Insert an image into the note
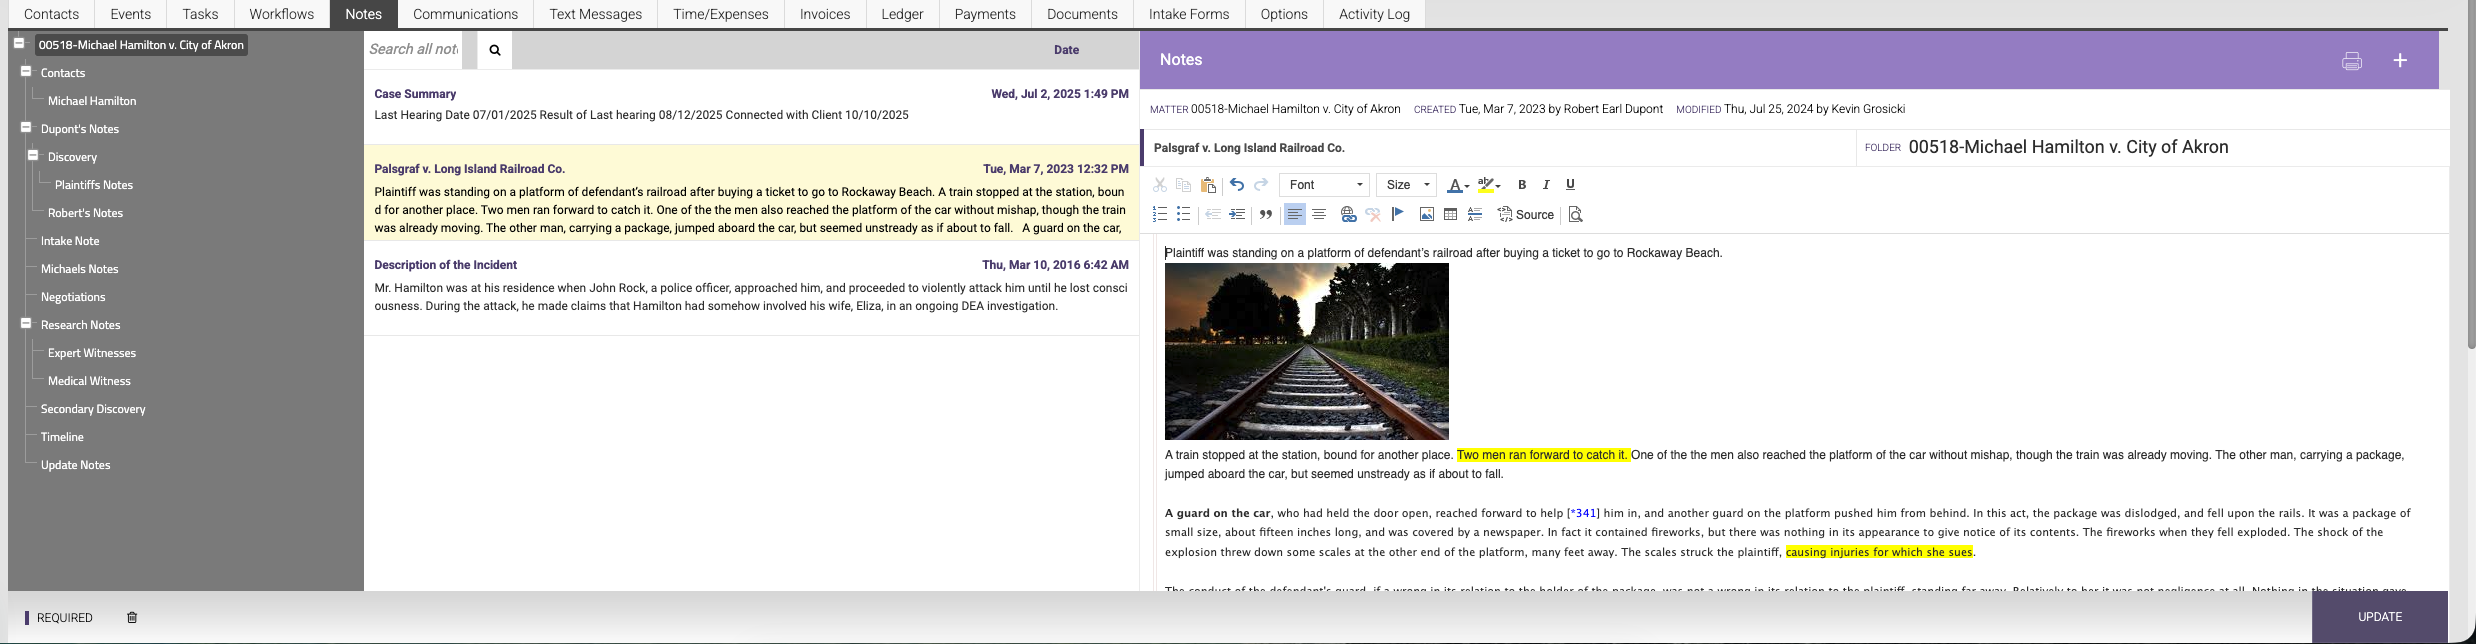Screen dimensions: 2476x644 [1427, 215]
